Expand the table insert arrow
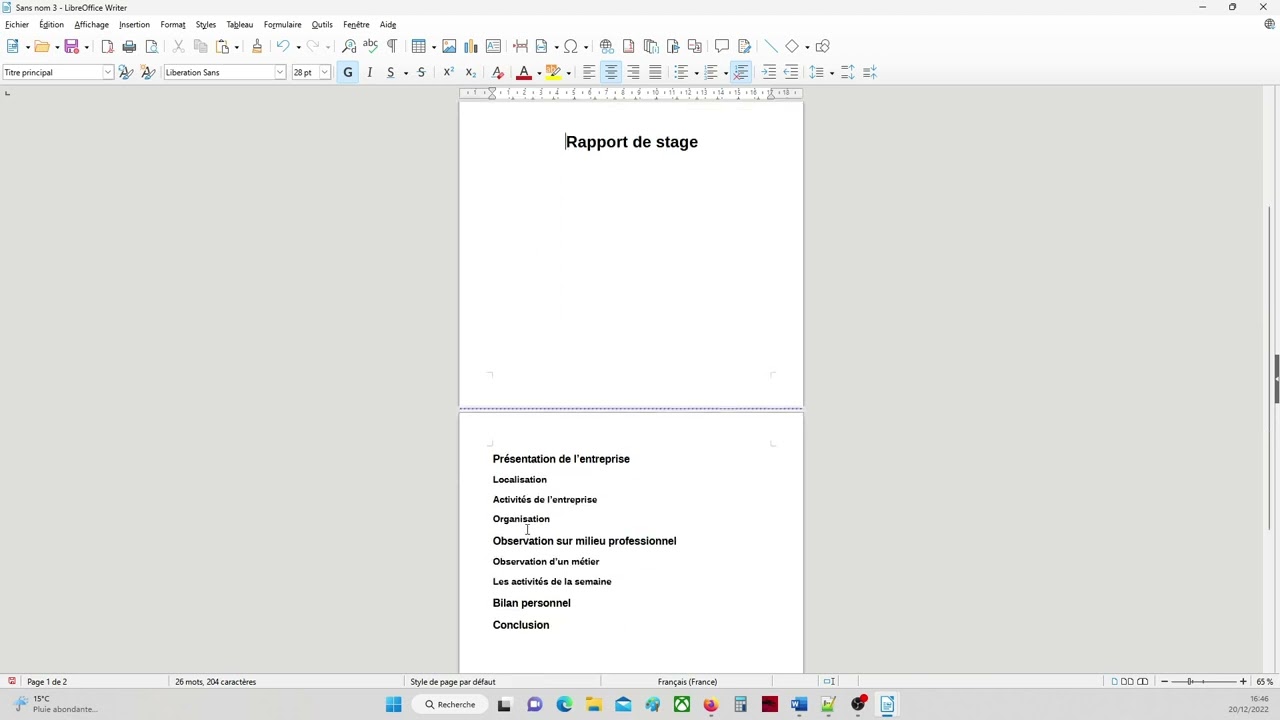This screenshot has height=720, width=1280. pos(434,46)
